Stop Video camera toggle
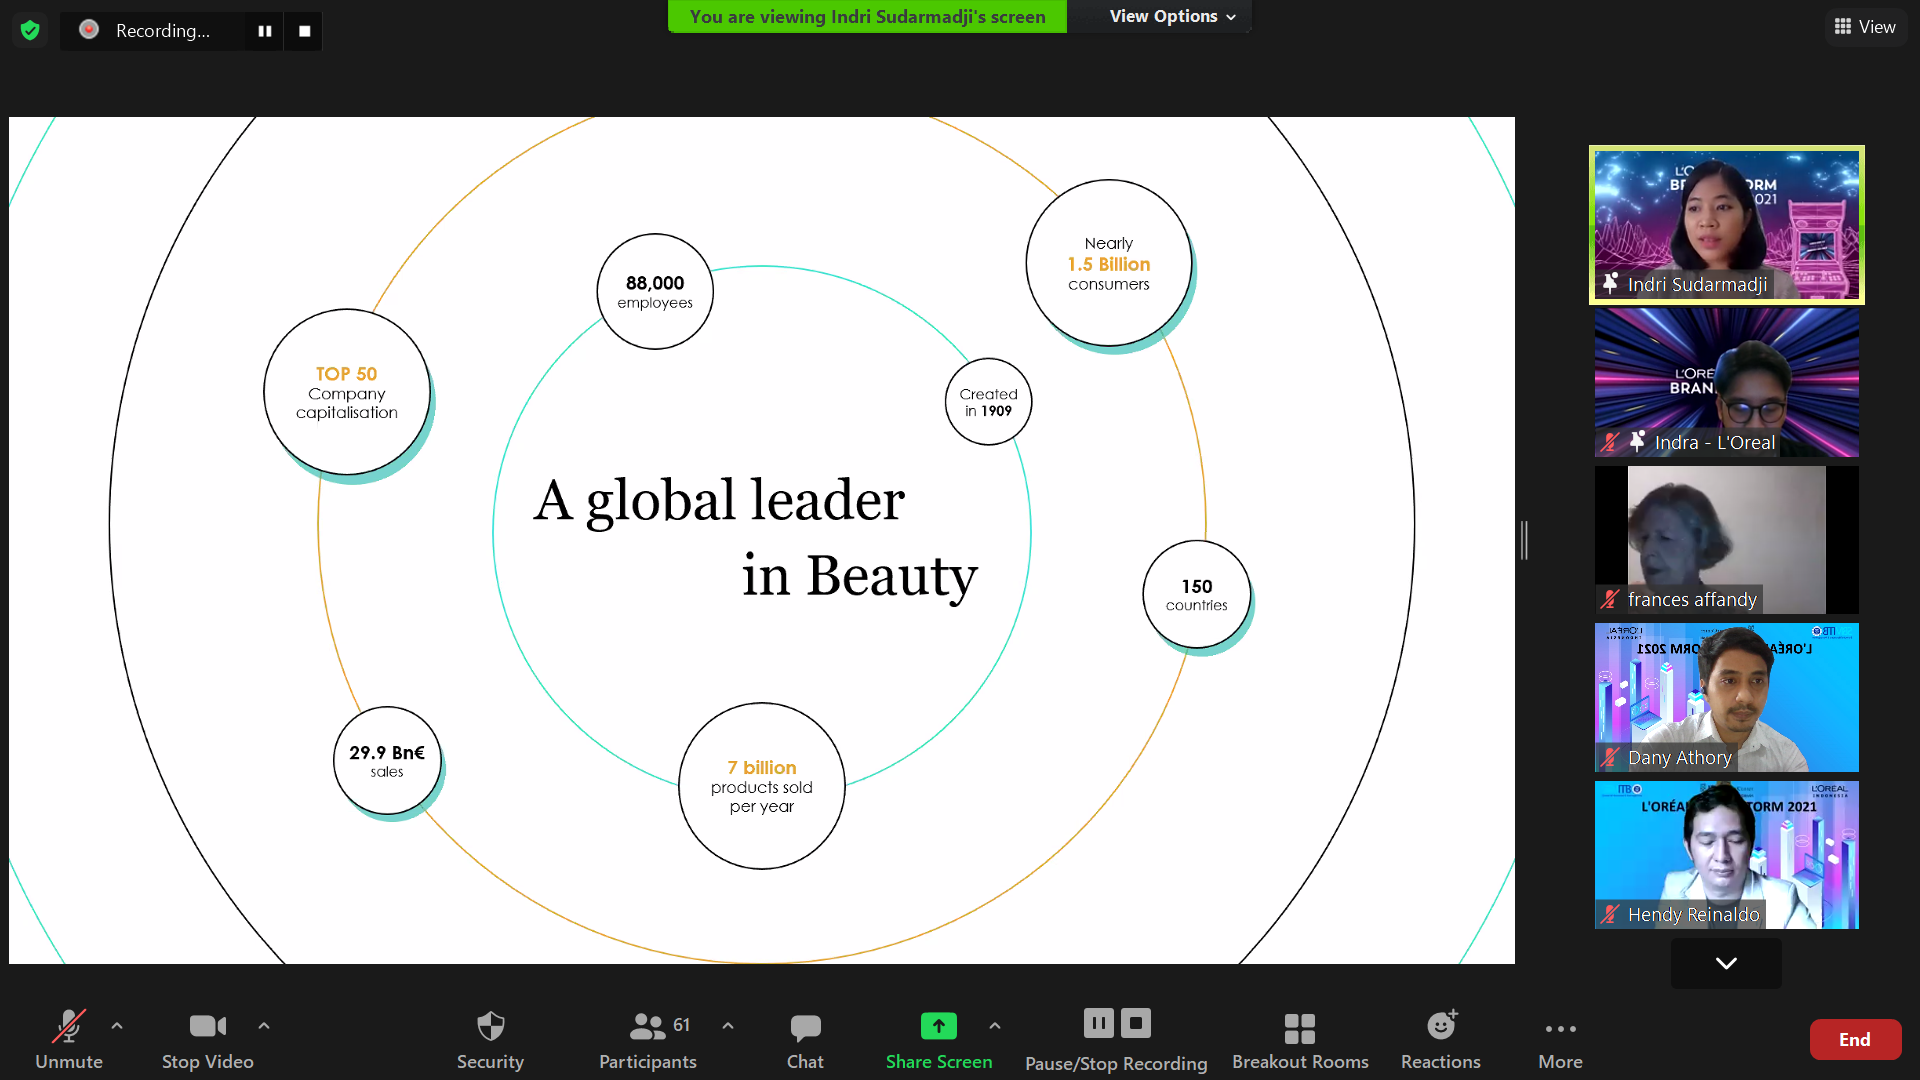 pyautogui.click(x=208, y=1040)
